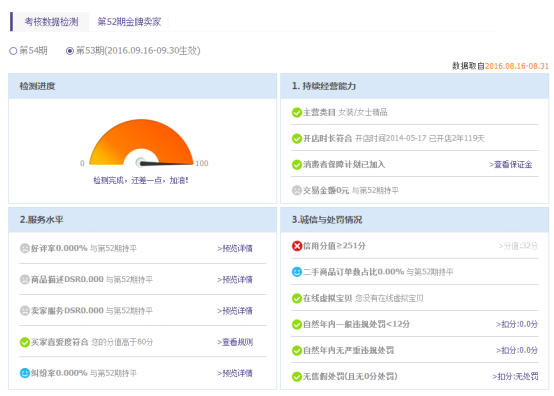Open 预览详情 for 卖家服务DSR
This screenshot has width=554, height=396.
235,311
